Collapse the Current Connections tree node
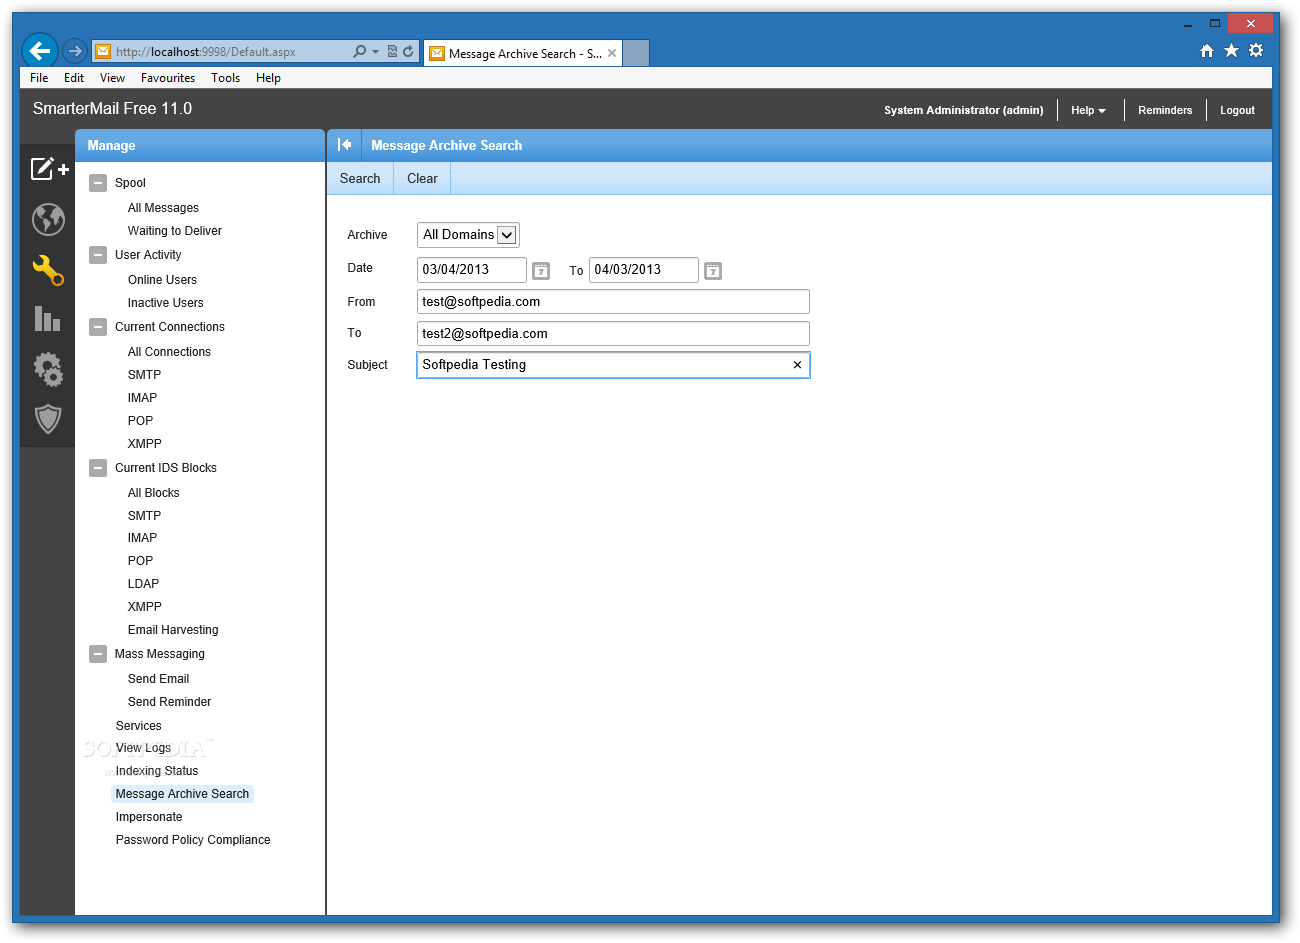The width and height of the screenshot is (1300, 943). [98, 327]
